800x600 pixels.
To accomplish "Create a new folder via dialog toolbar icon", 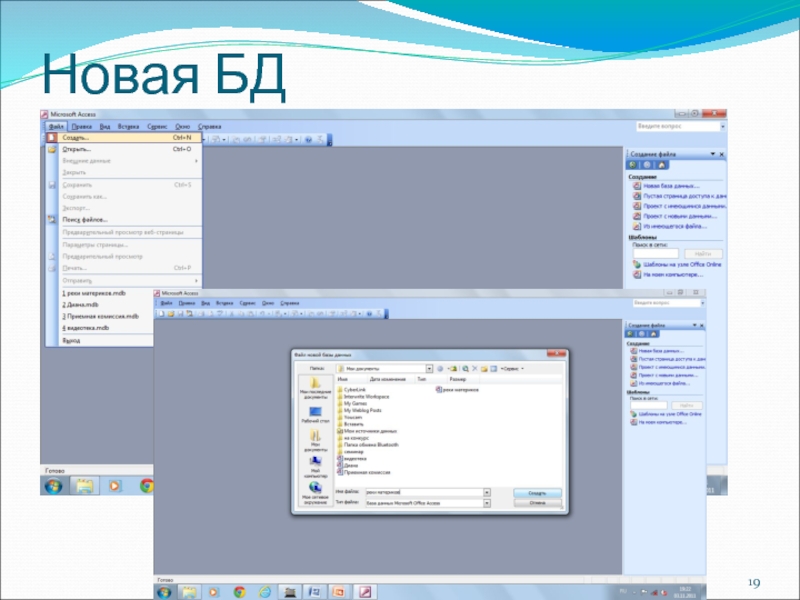I will [x=484, y=368].
